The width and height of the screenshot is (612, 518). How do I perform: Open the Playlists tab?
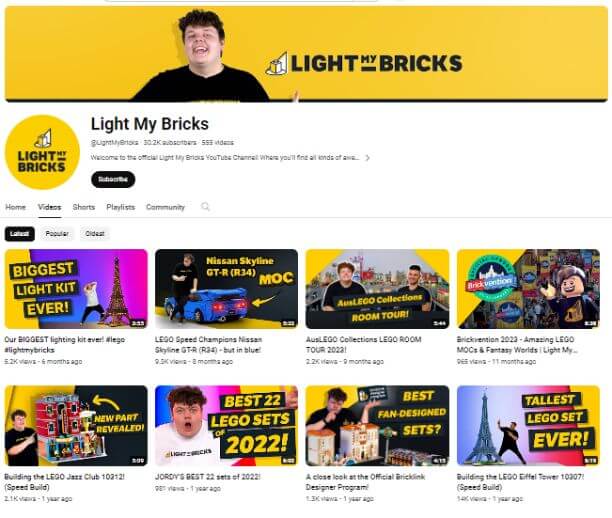click(121, 207)
